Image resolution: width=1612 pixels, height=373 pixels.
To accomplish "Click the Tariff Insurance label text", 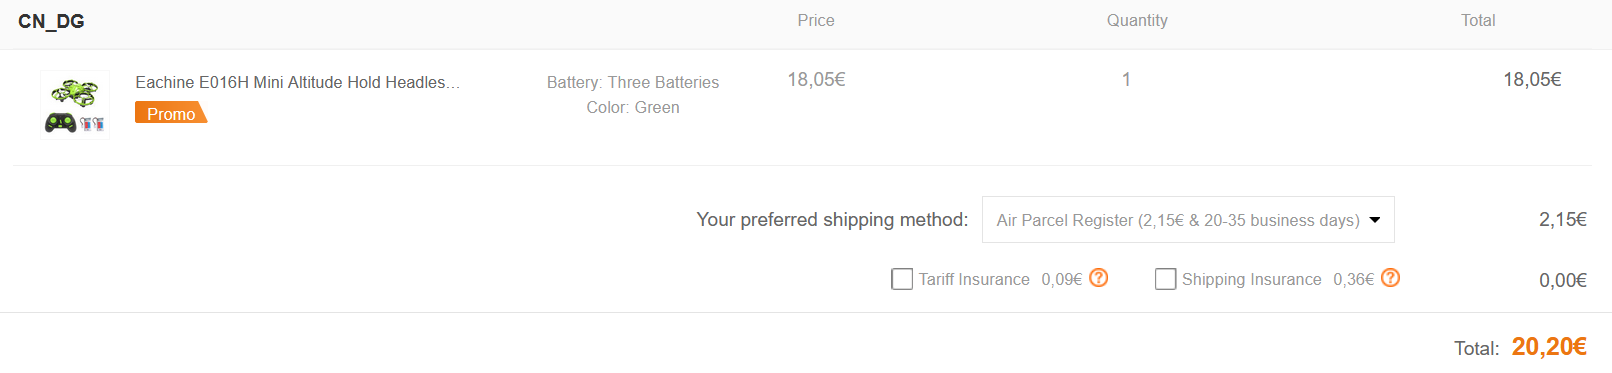I will pyautogui.click(x=974, y=279).
